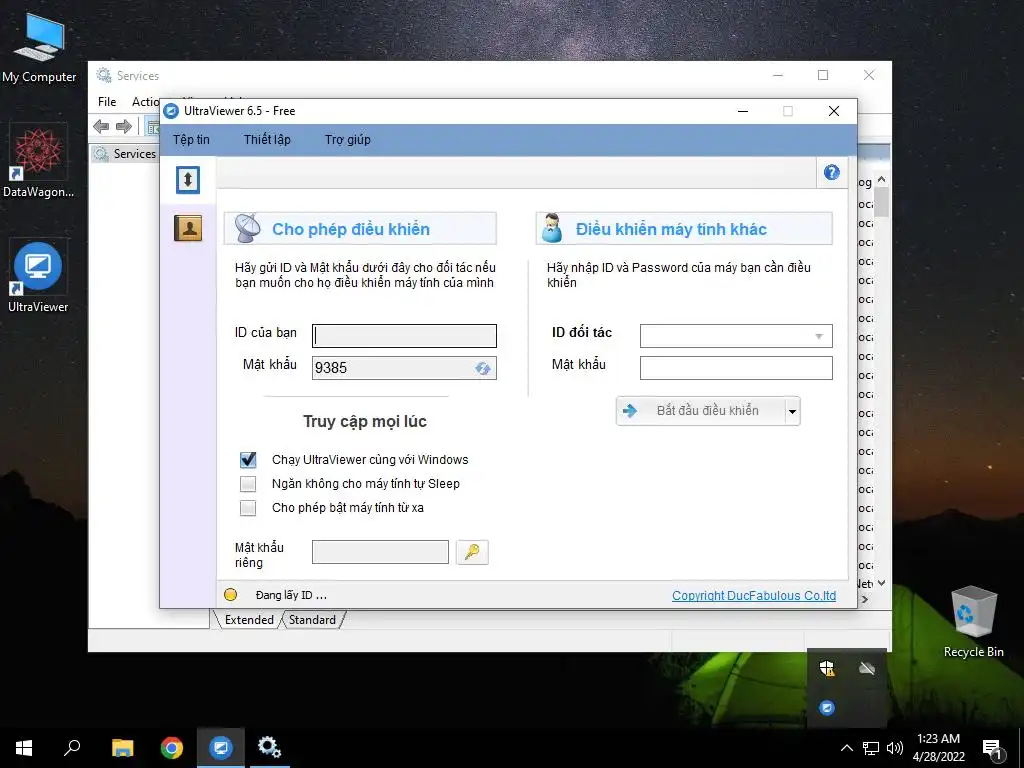This screenshot has width=1024, height=768.
Task: Open the Thiết lập menu
Action: click(x=267, y=140)
